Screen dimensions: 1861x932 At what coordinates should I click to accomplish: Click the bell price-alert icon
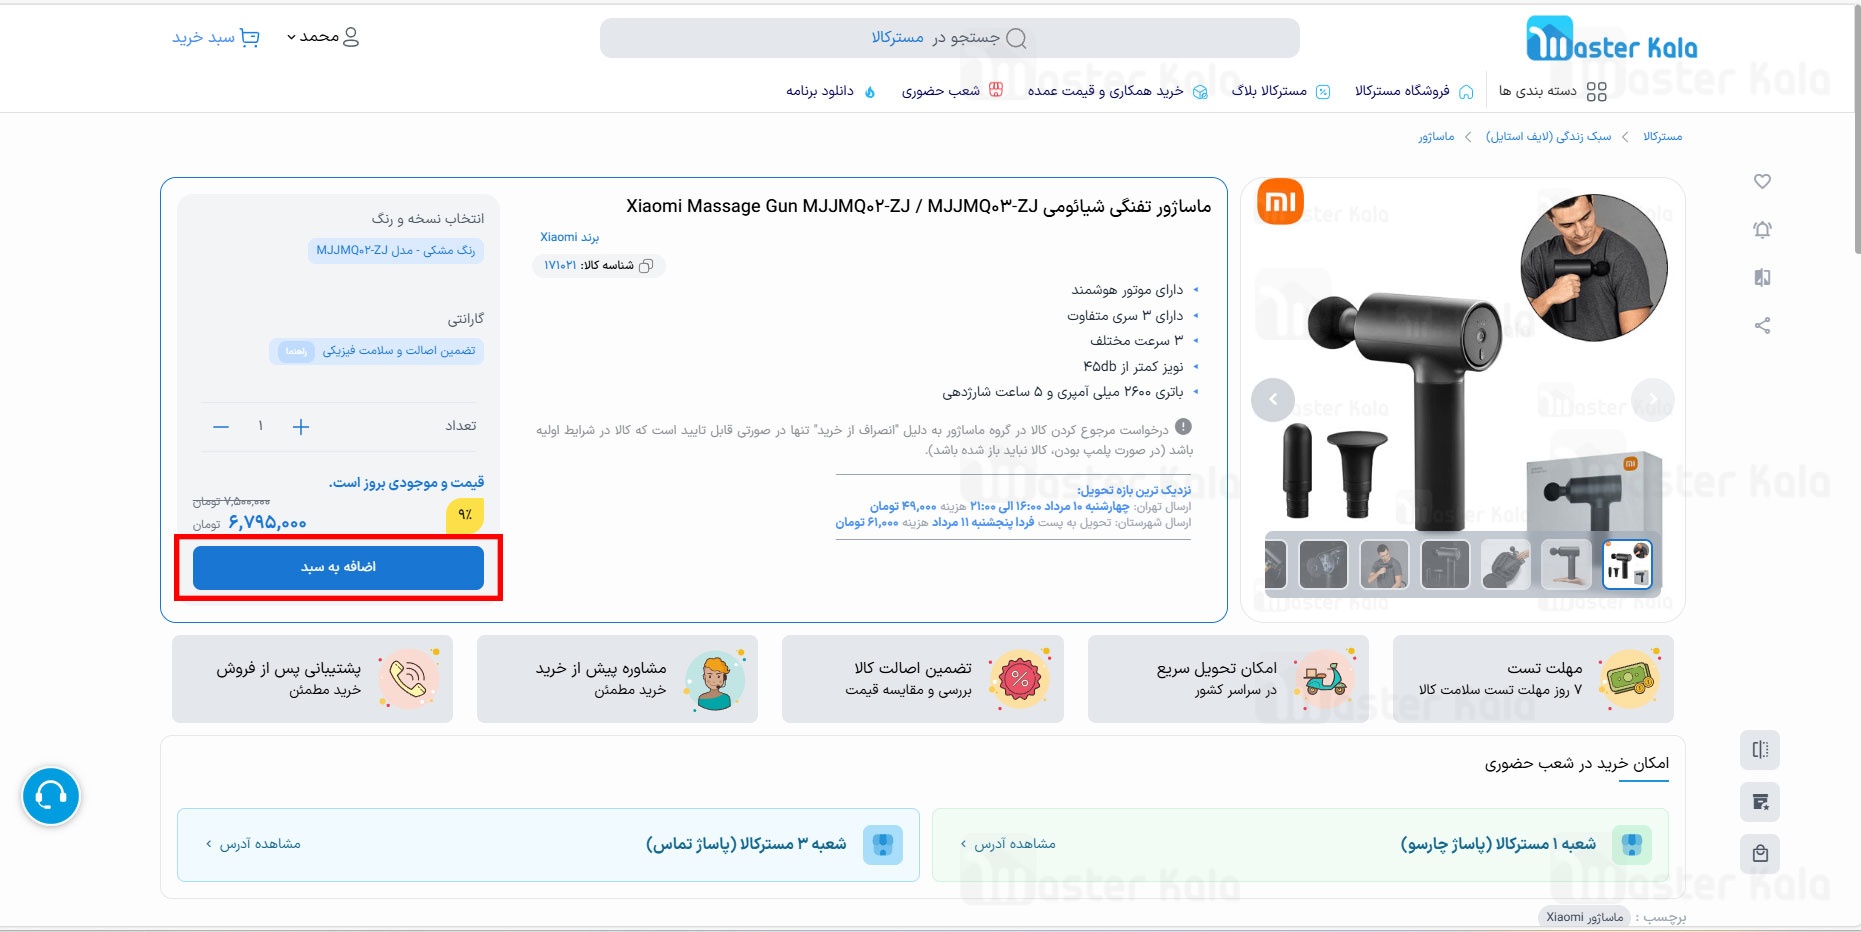(1762, 229)
